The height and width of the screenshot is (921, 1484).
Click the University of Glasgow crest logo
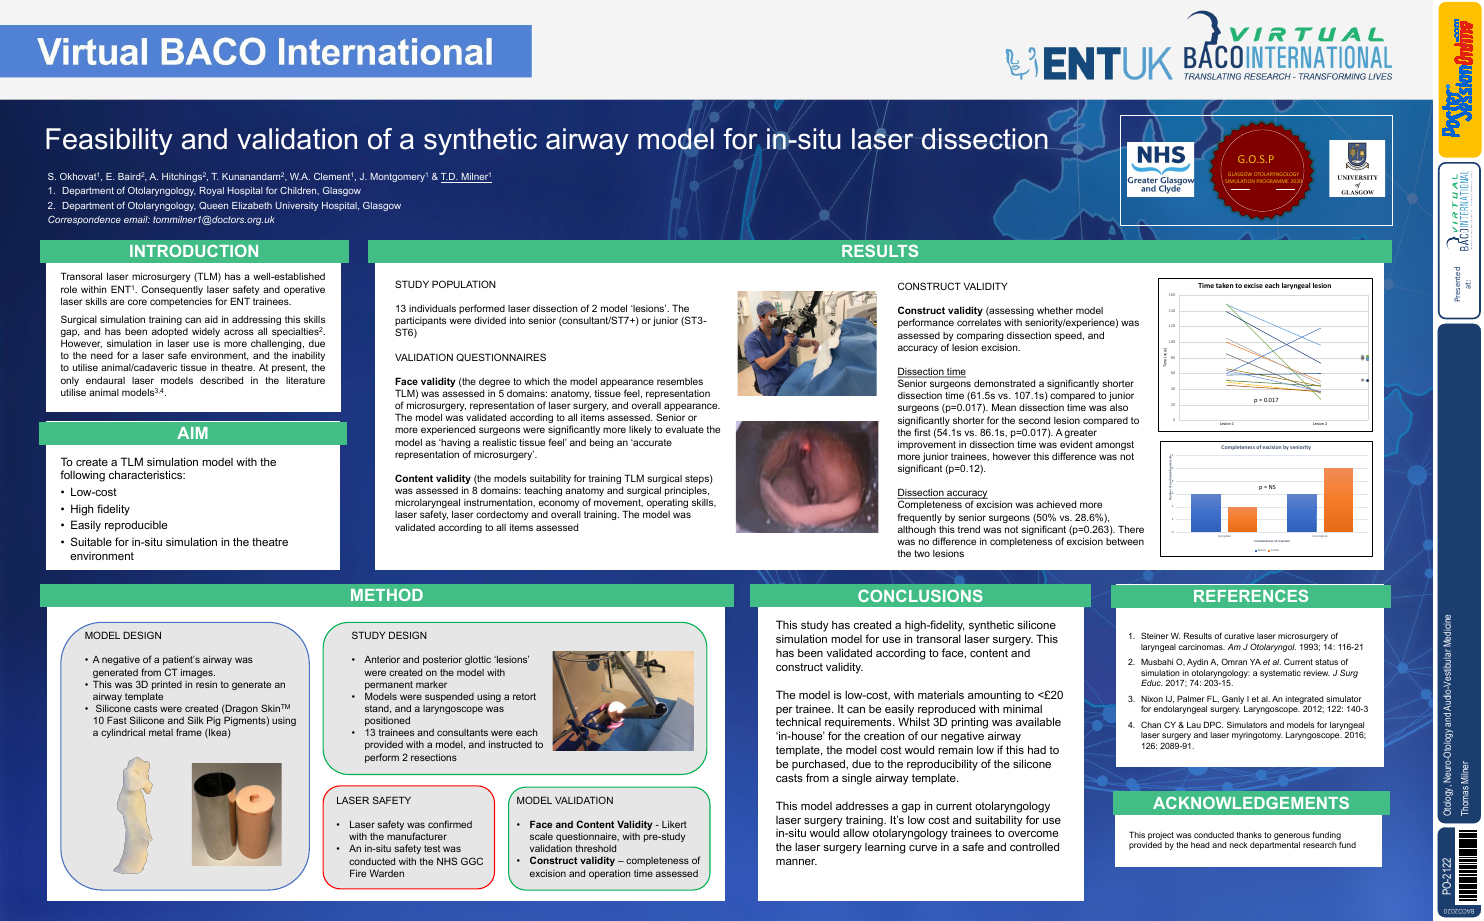click(1357, 168)
